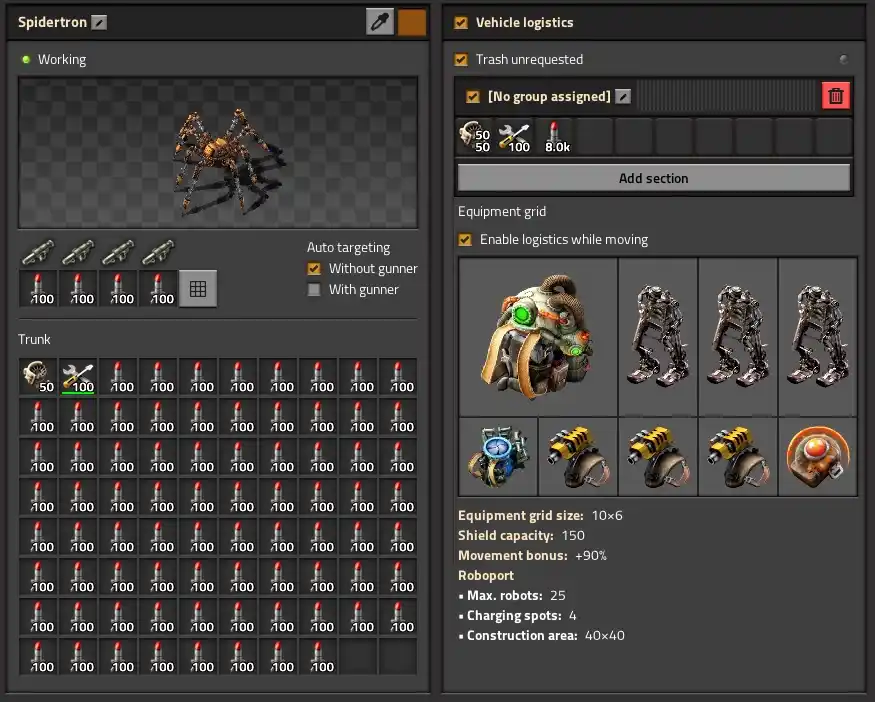The height and width of the screenshot is (702, 875).
Task: Toggle Trash unrequested option
Action: click(461, 59)
